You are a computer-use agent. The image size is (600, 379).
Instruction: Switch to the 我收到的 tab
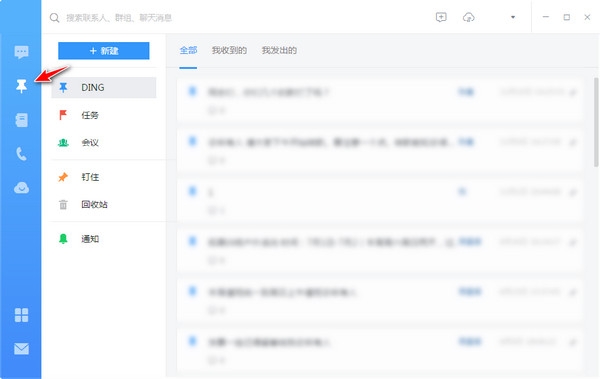coord(229,50)
